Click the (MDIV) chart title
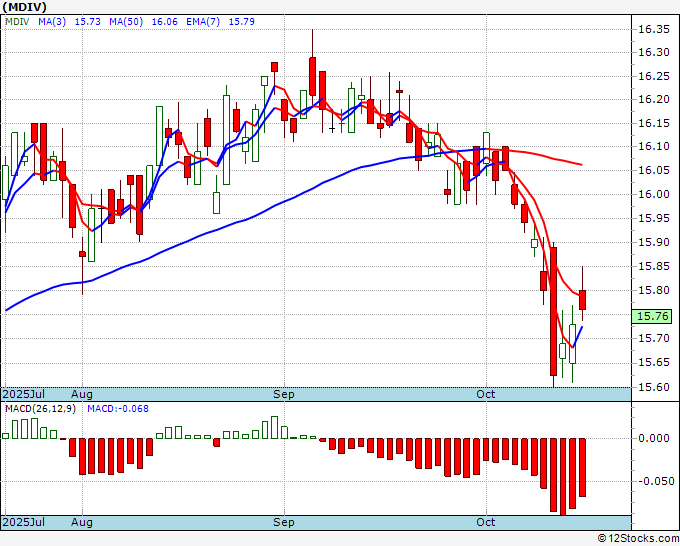This screenshot has height=546, width=680. [24, 7]
